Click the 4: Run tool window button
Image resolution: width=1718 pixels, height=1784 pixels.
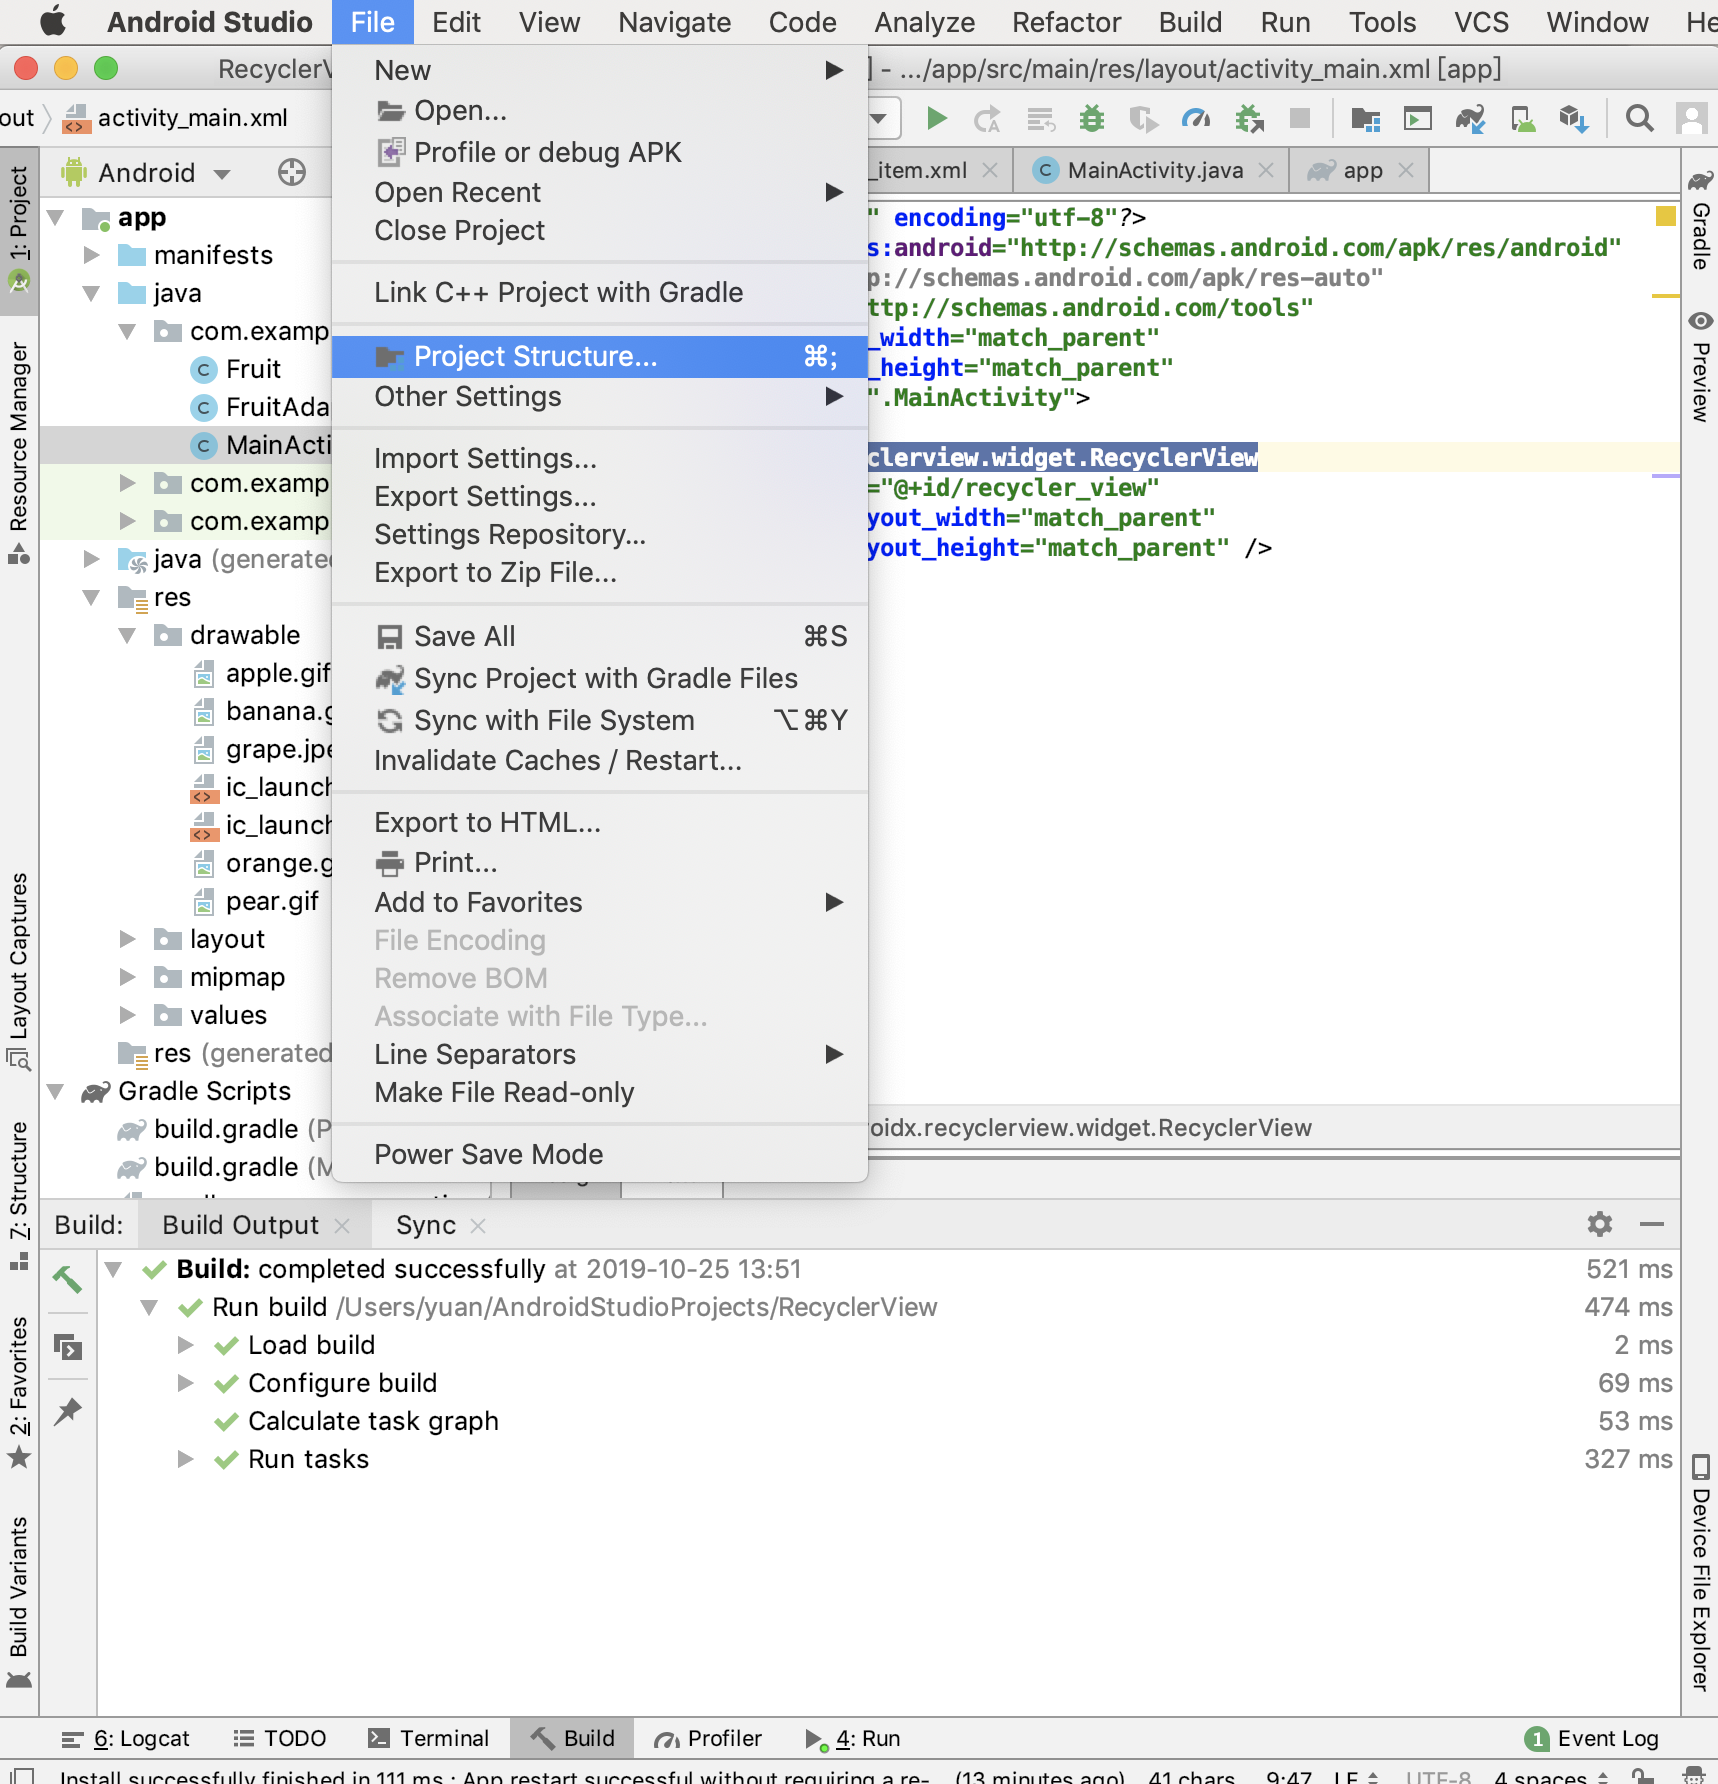point(853,1738)
